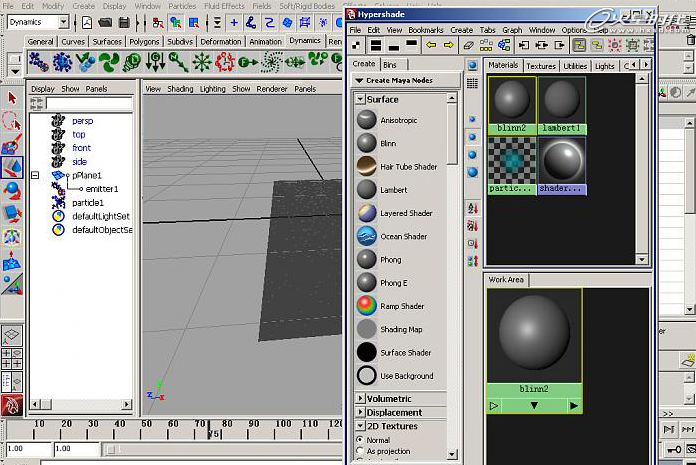Open the Polygons shelf tab
This screenshot has height=465, width=696.
(144, 42)
